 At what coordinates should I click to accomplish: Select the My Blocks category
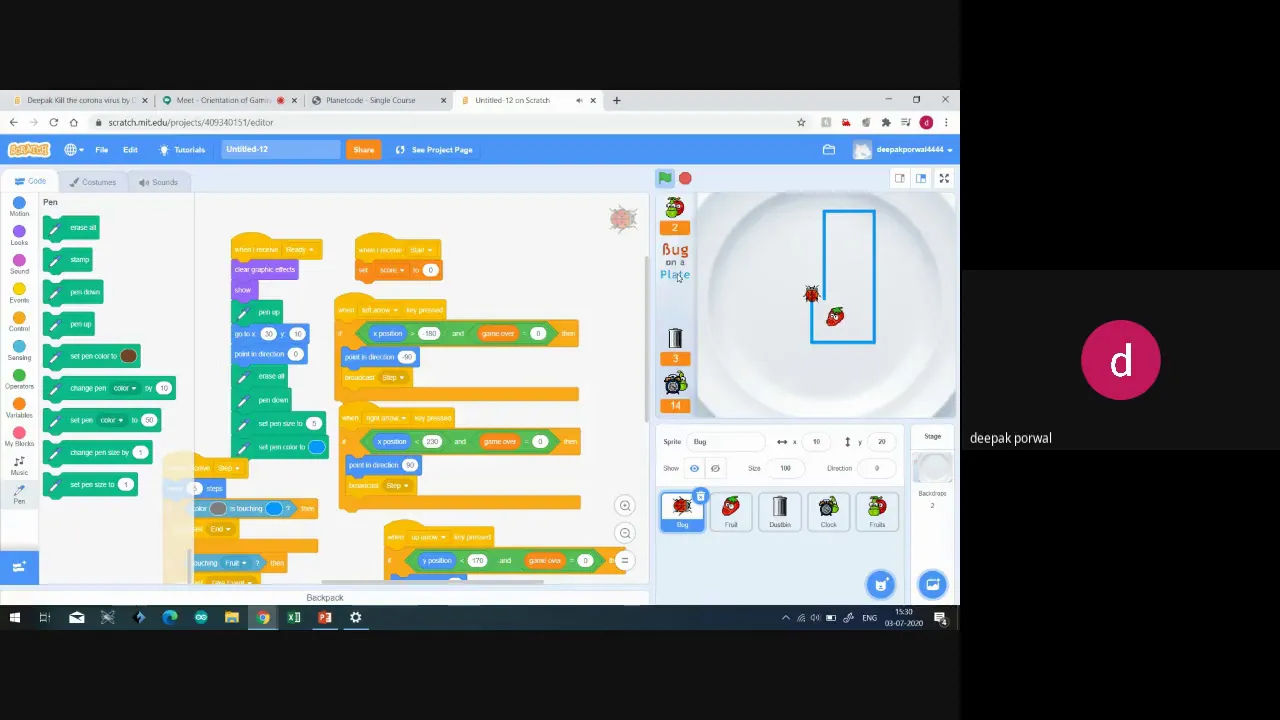point(19,437)
